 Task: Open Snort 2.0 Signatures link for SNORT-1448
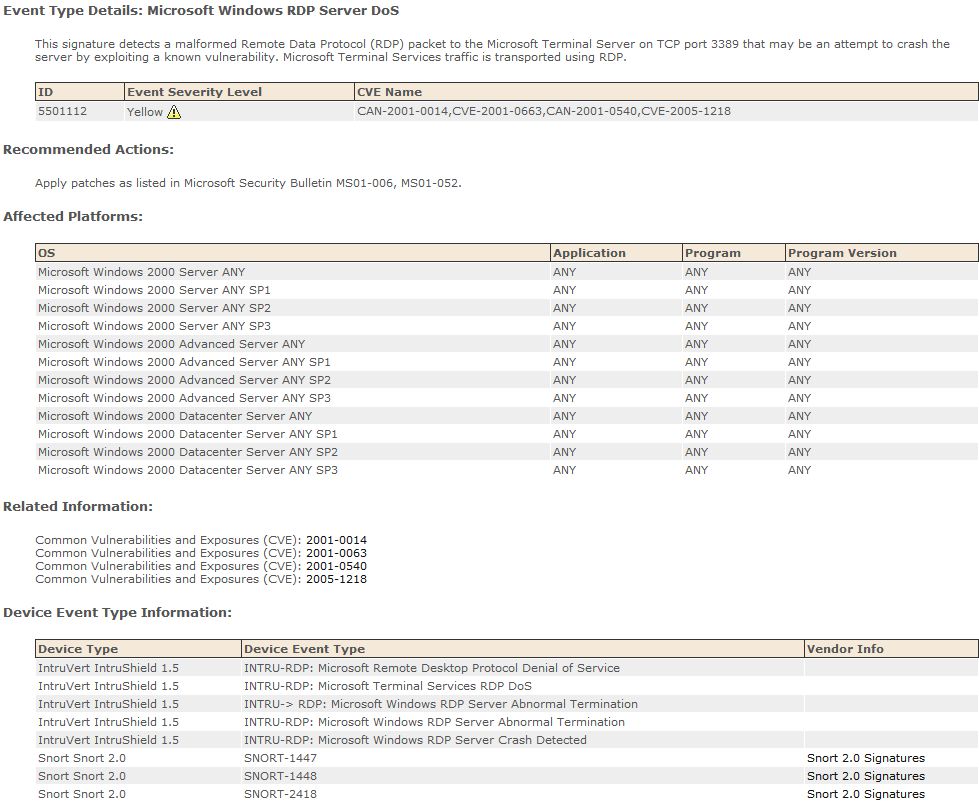coord(865,776)
